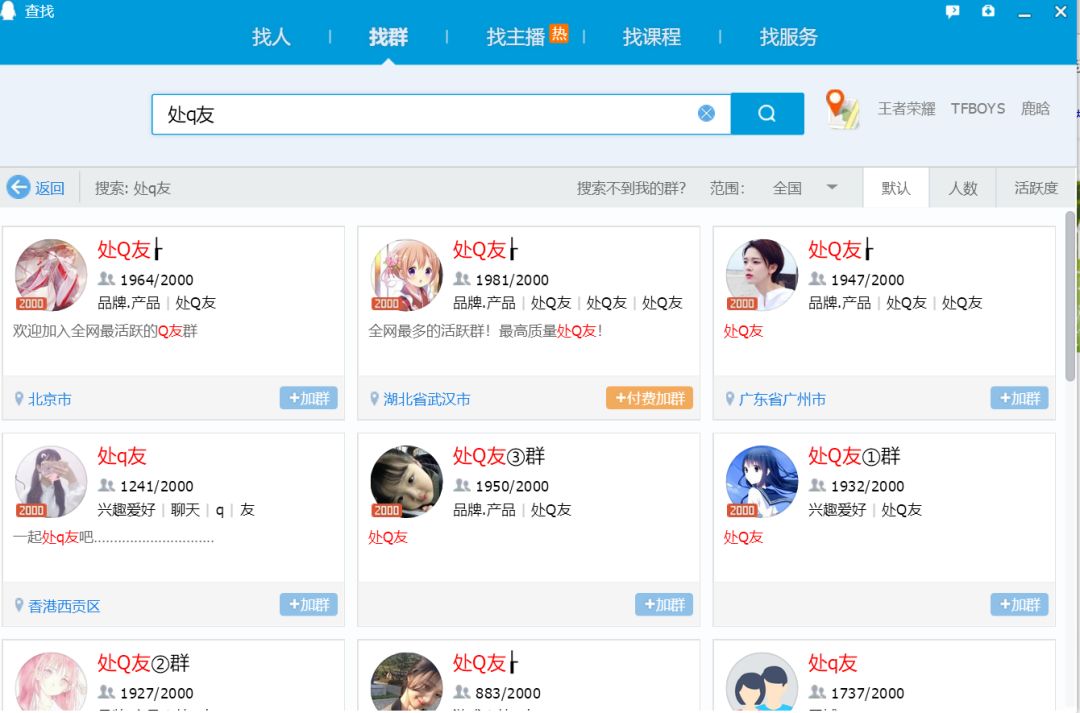Screen dimensions: 1080x713
Task: Open avatar of 1964/2000 group
Action: [x=51, y=275]
